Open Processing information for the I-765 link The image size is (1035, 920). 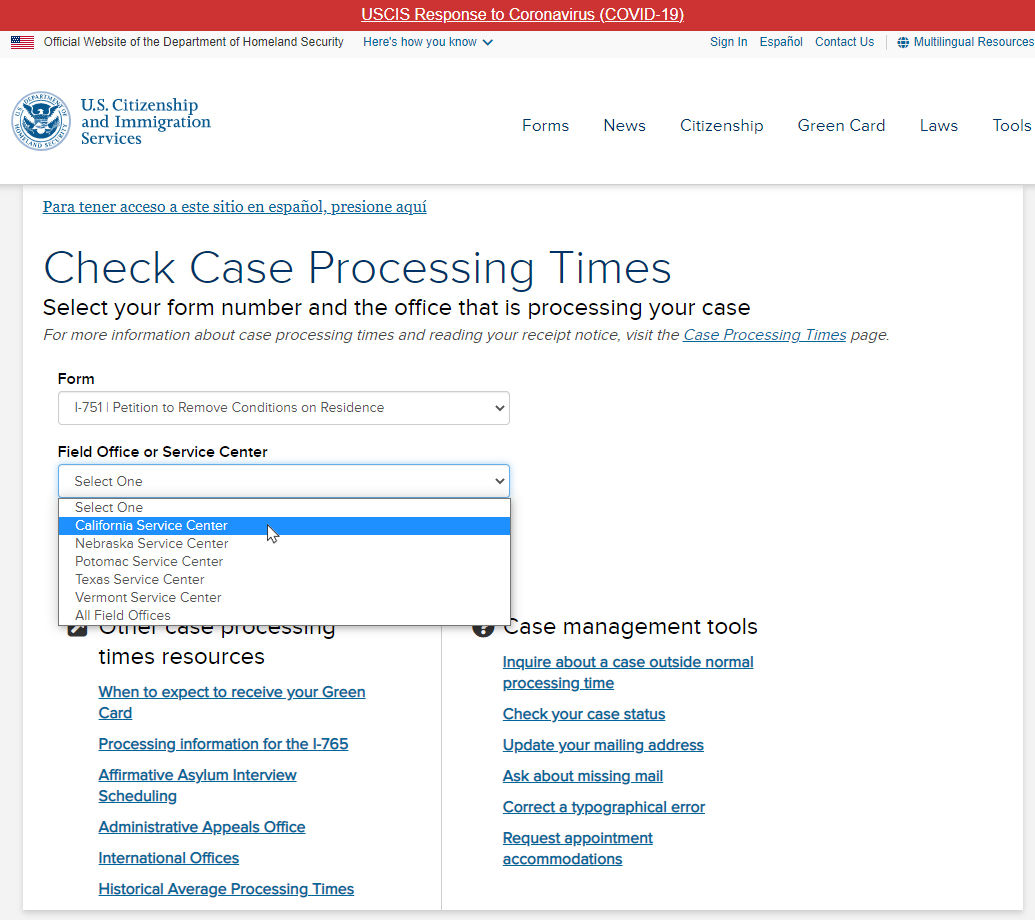point(223,744)
